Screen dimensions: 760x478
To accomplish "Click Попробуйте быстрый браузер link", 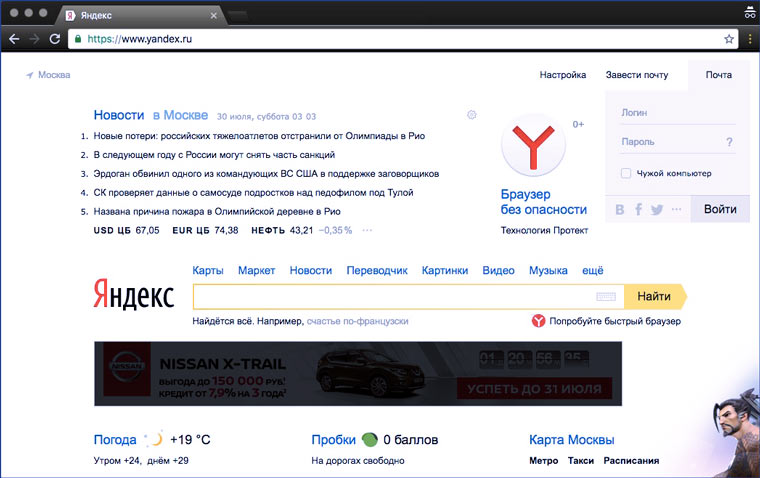I will click(615, 321).
